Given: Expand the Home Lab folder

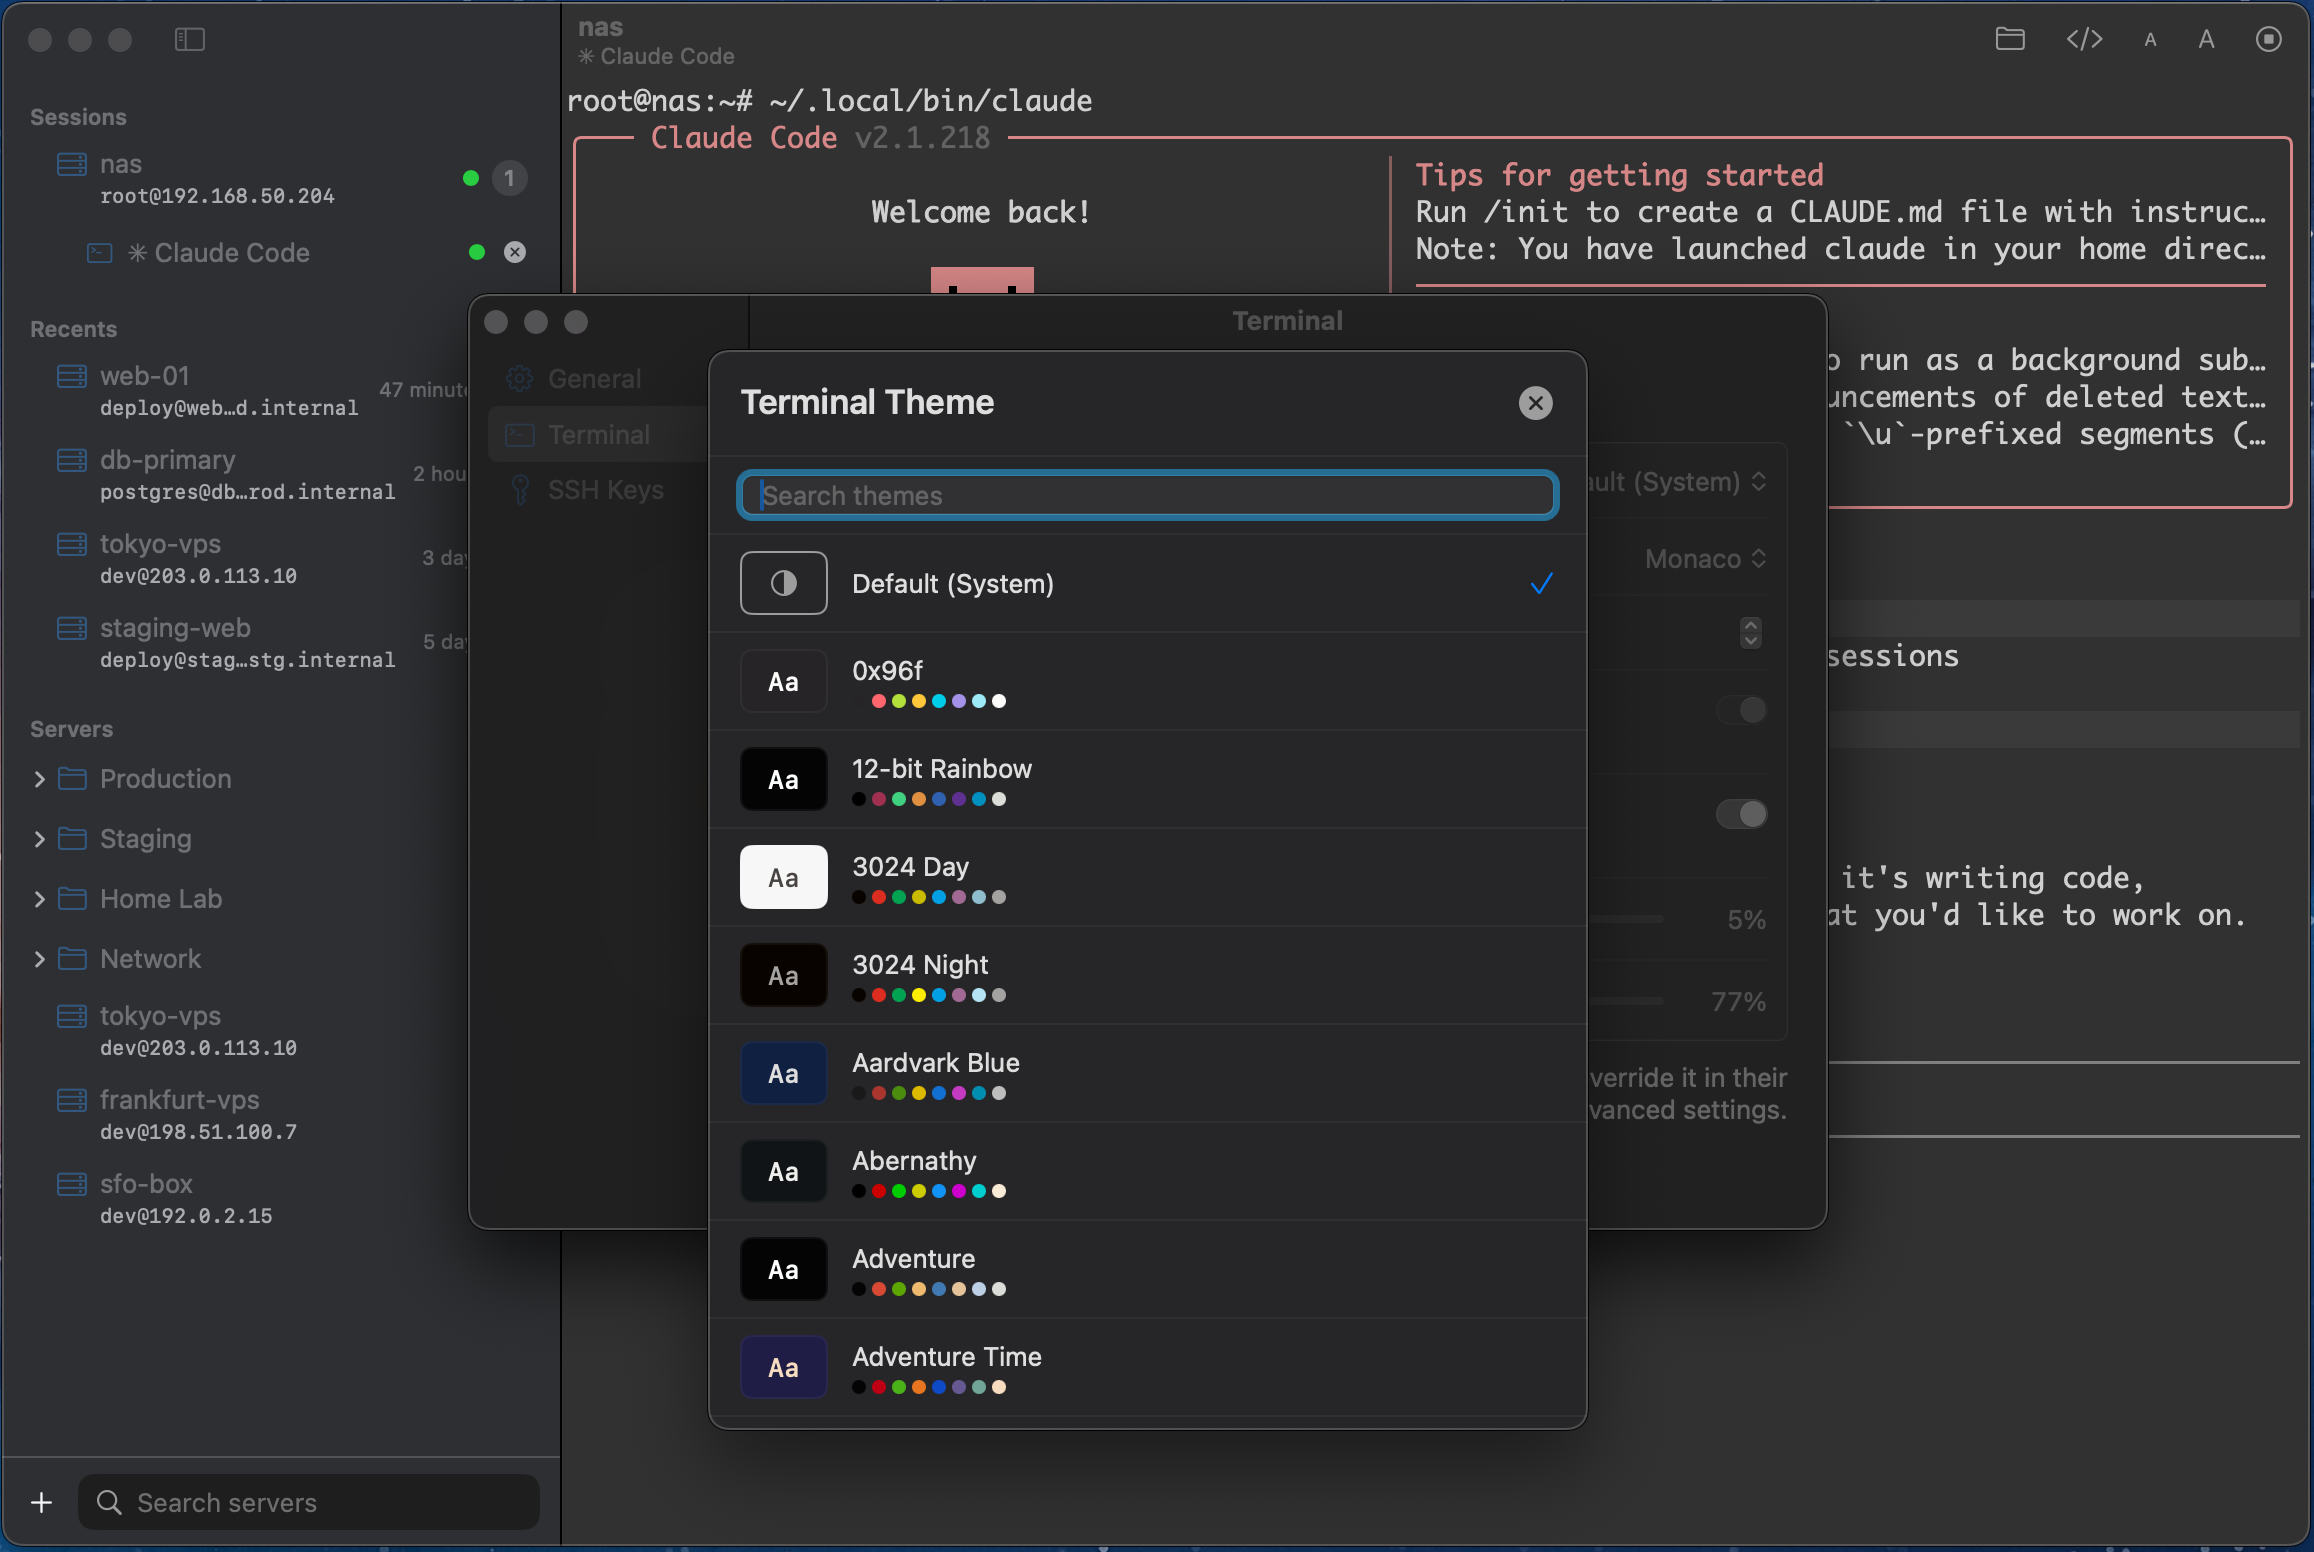Looking at the screenshot, I should 40,899.
